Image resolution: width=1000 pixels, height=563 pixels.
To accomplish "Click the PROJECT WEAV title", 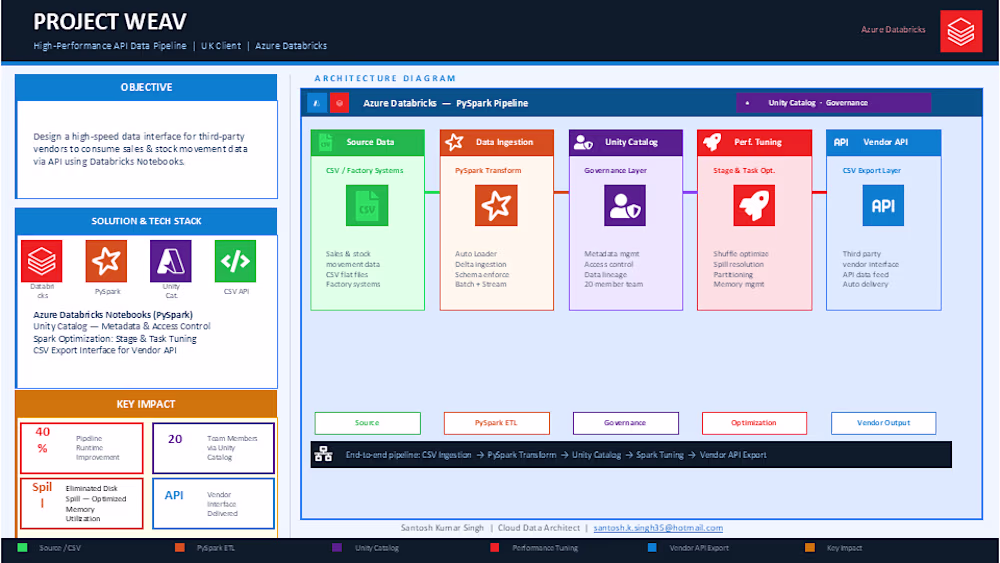I will 110,22.
